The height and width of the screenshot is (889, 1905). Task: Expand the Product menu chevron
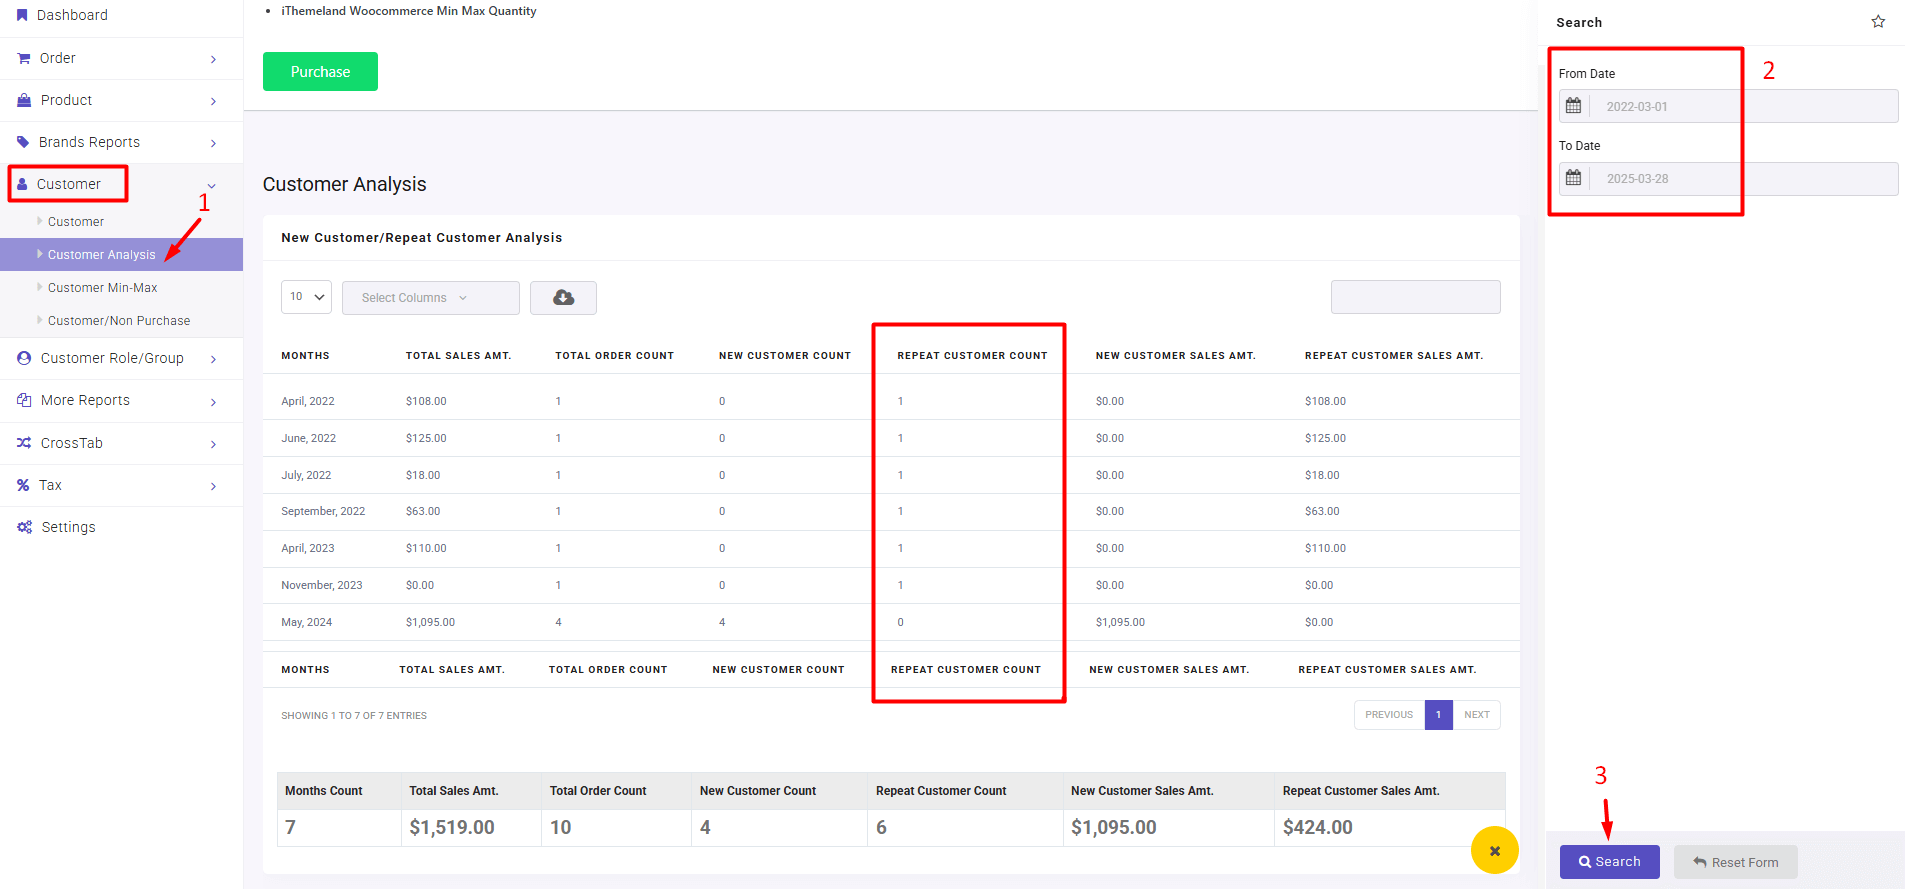(213, 101)
